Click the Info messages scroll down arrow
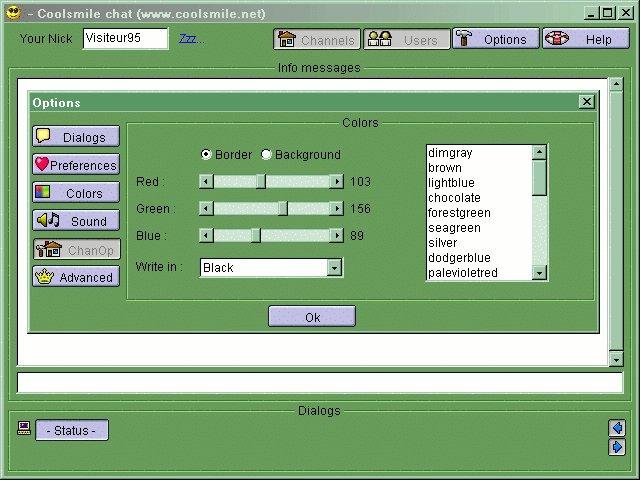The image size is (640, 480). (x=616, y=359)
